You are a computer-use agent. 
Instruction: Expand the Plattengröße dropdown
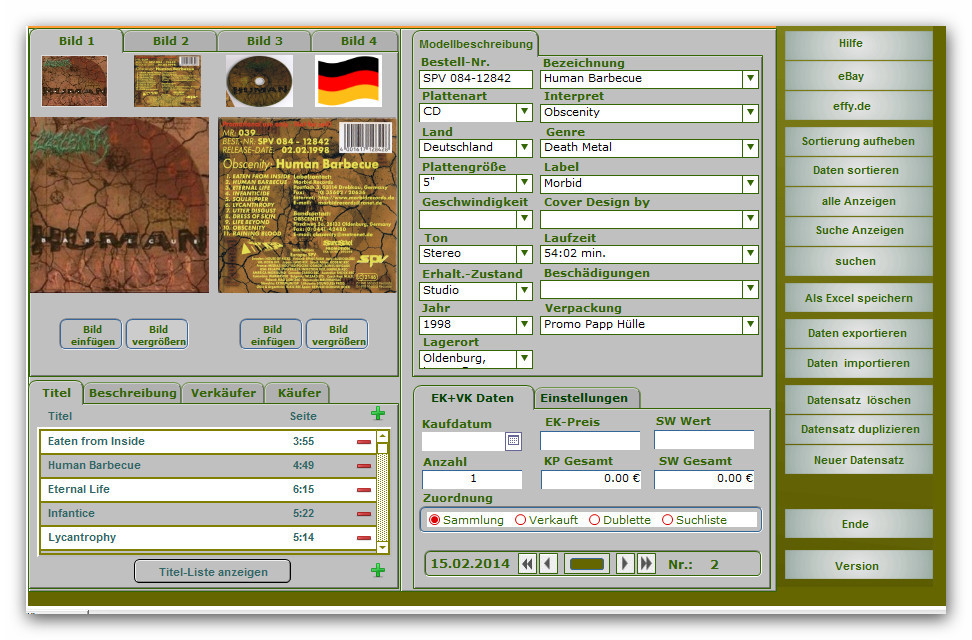tap(524, 183)
